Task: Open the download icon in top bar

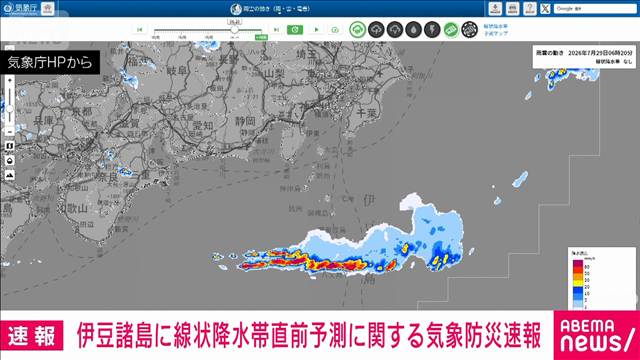Action: click(x=495, y=8)
